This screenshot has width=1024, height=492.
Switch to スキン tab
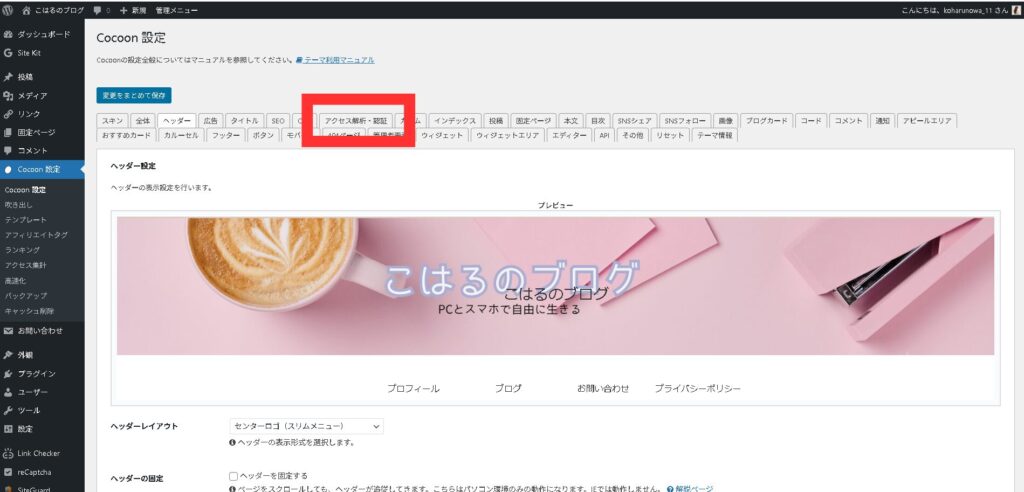(112, 121)
